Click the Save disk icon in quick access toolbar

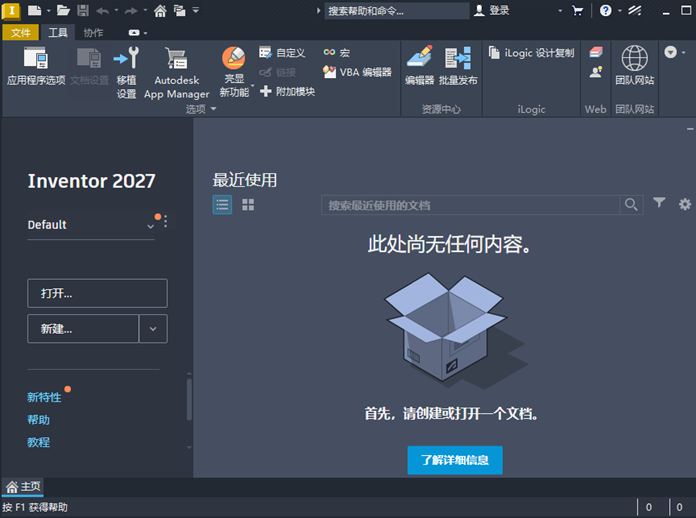click(x=83, y=10)
